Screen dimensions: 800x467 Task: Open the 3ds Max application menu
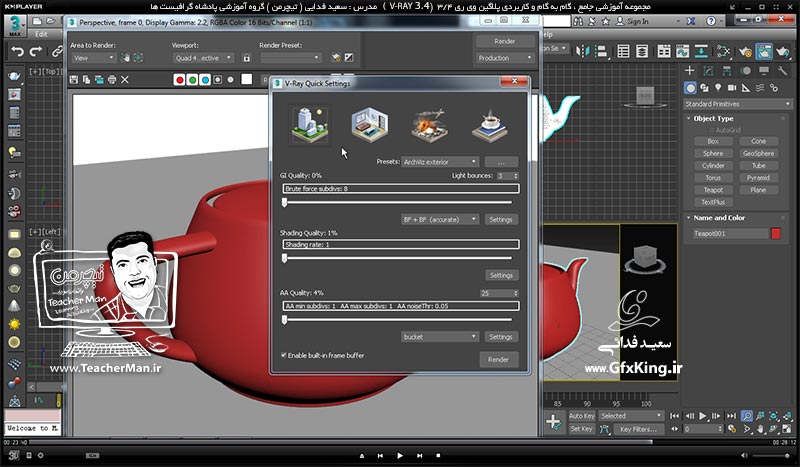15,24
